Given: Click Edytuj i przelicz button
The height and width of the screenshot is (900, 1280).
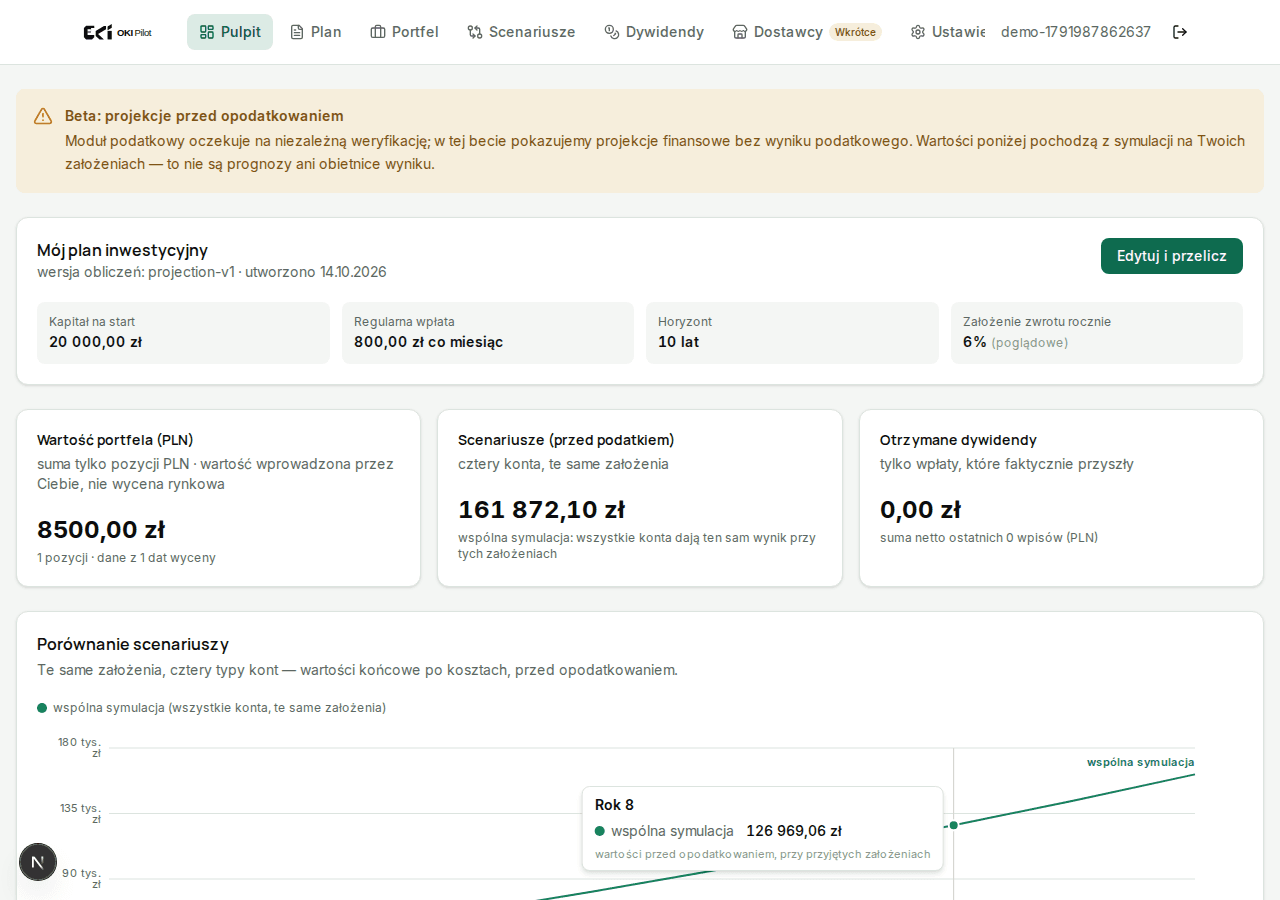Looking at the screenshot, I should click(x=1172, y=256).
